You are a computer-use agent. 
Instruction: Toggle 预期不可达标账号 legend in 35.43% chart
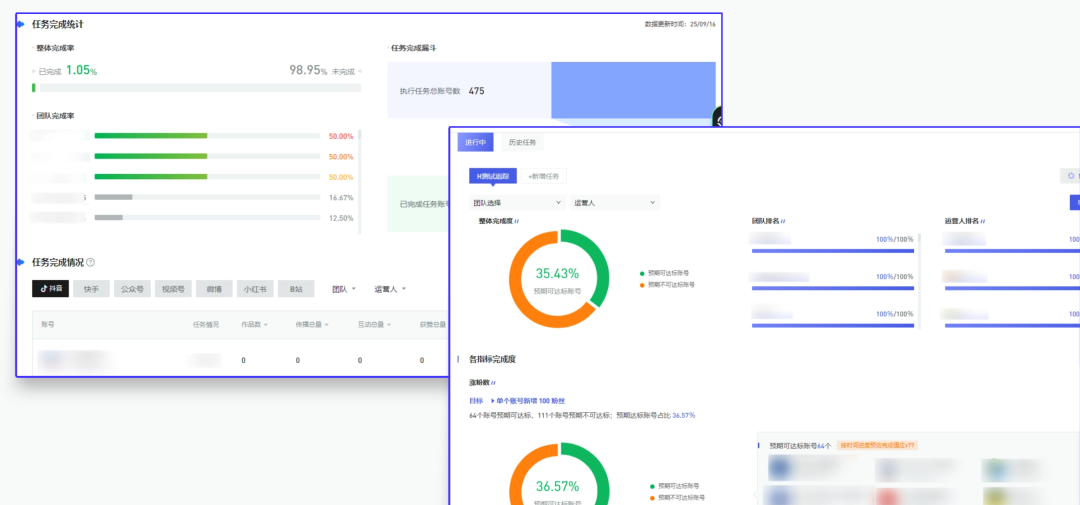pos(669,284)
